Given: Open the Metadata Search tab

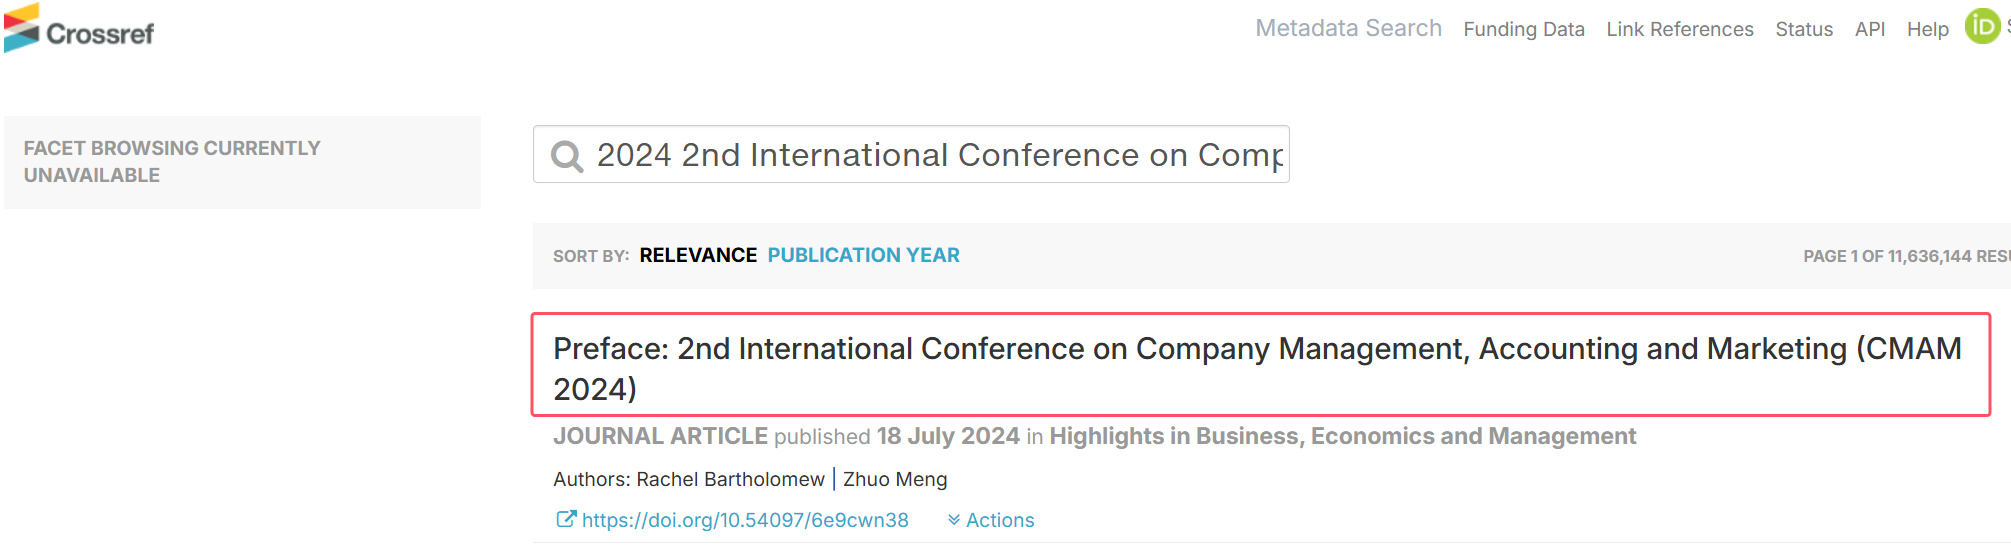Looking at the screenshot, I should tap(1348, 28).
